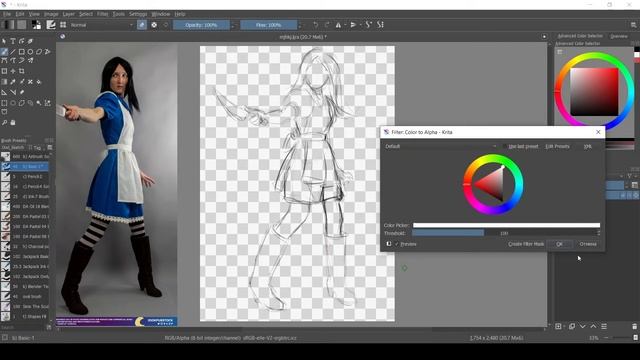Click Edit Presets in filter dialog
This screenshot has width=640, height=360.
(x=557, y=146)
